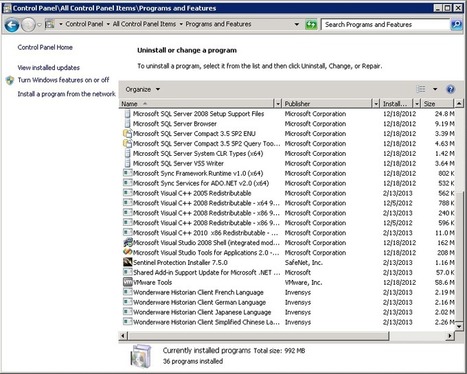This screenshot has width=467, height=374.
Task: Click the Sync Framework Runtime v1.0 icon
Action: point(128,173)
